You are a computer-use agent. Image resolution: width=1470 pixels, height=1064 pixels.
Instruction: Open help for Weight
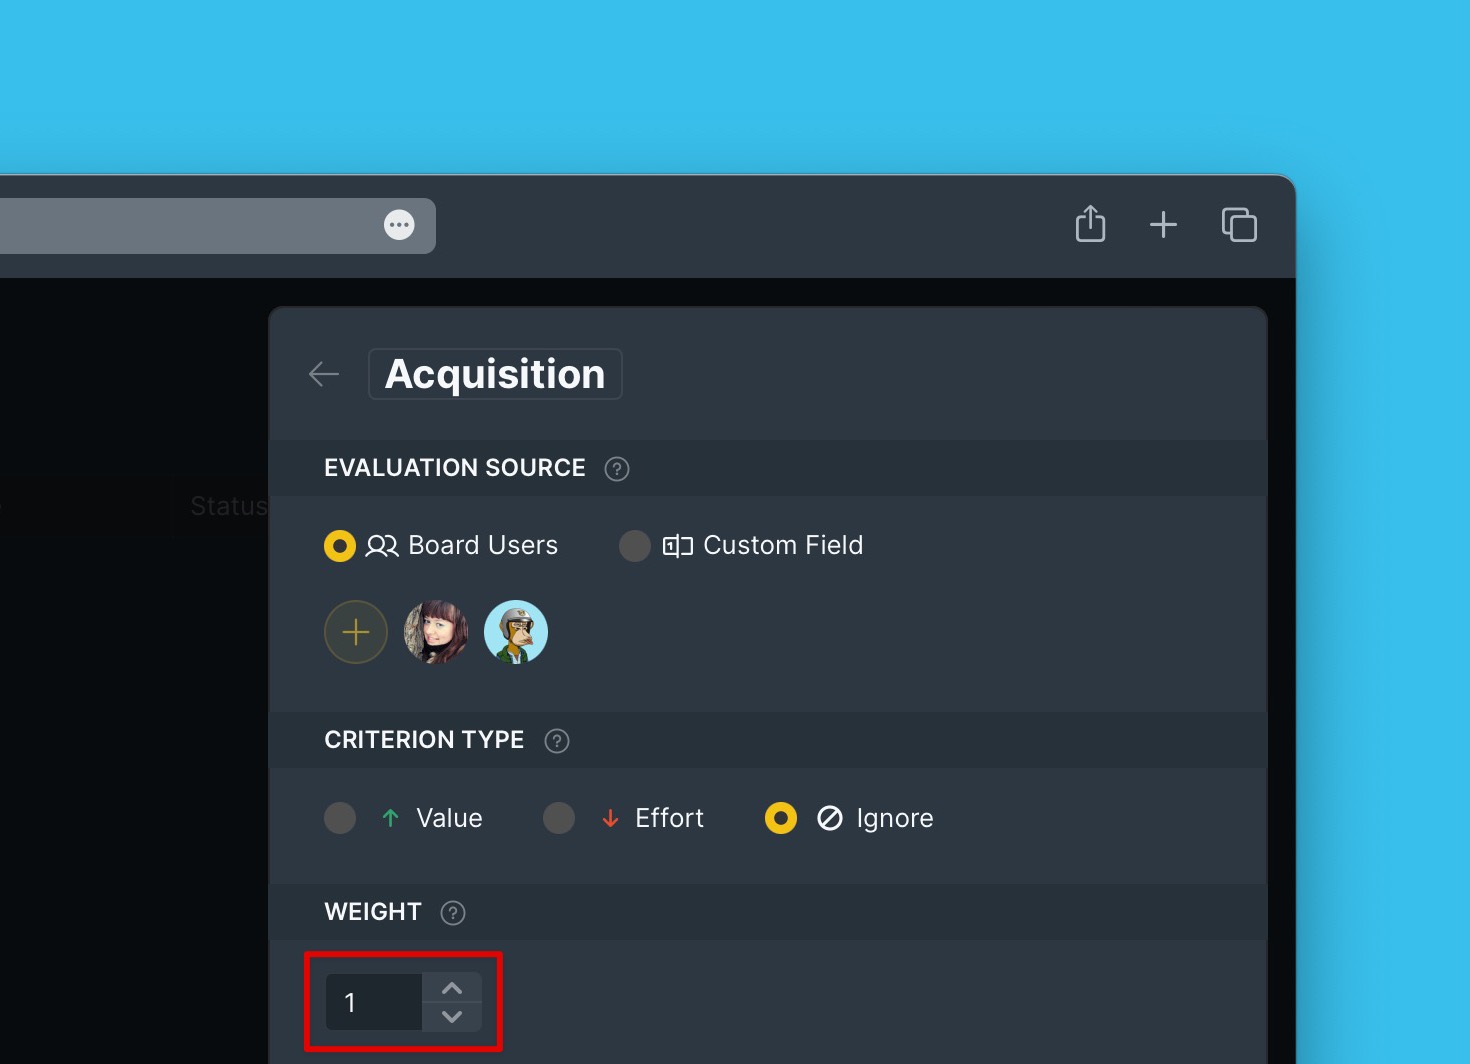click(x=453, y=913)
